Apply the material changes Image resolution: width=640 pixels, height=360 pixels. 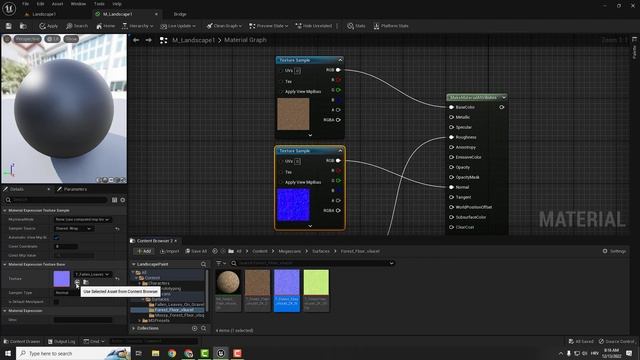49,26
